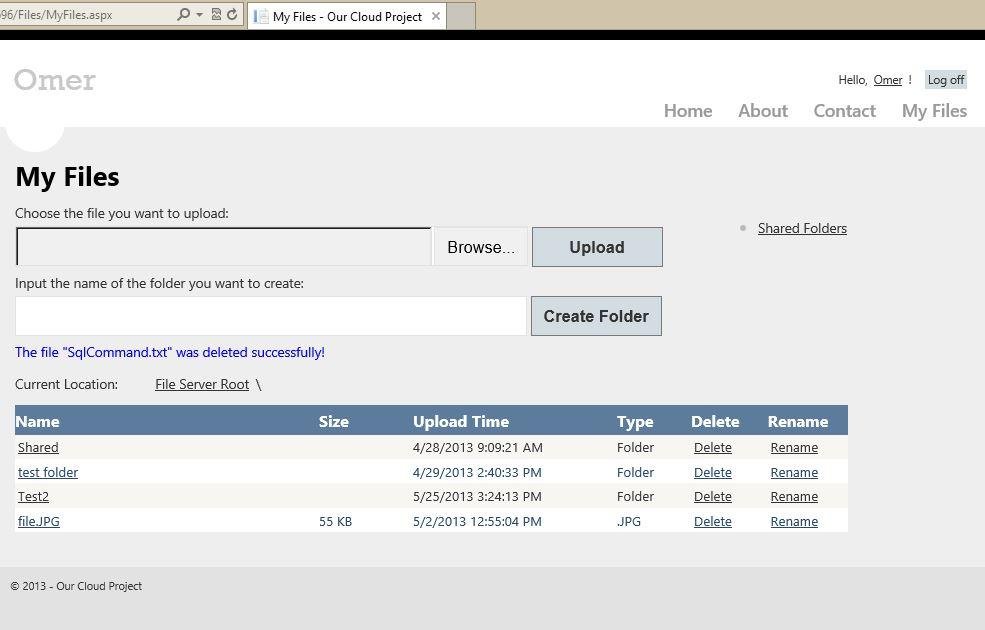Click Browse to choose a file
985x630 pixels.
pos(481,247)
